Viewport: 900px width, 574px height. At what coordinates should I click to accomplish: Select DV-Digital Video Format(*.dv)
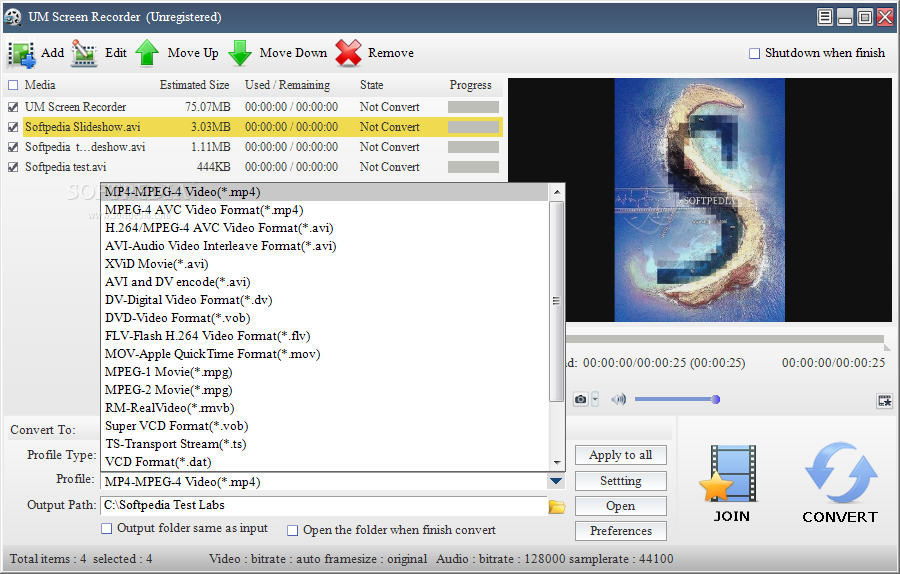(x=325, y=300)
